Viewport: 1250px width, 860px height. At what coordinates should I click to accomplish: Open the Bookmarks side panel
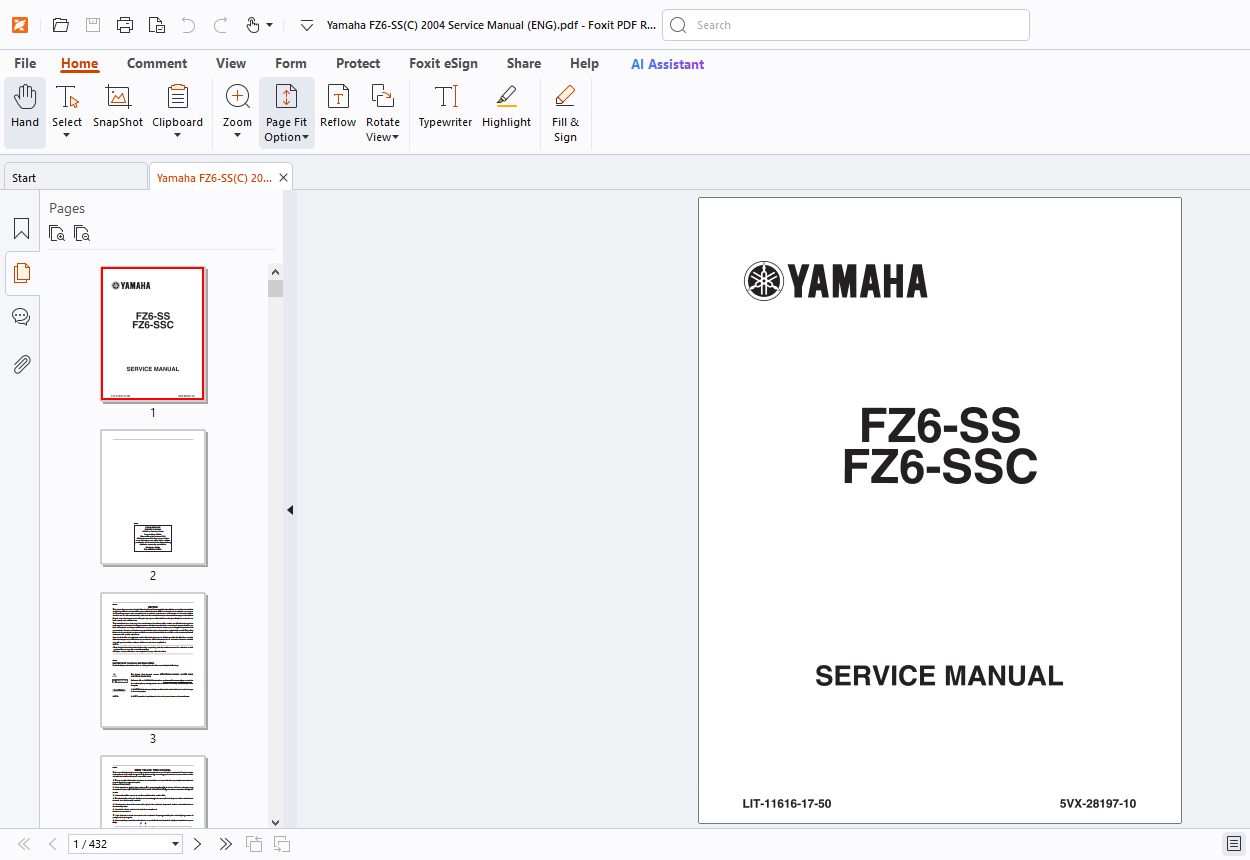click(21, 229)
